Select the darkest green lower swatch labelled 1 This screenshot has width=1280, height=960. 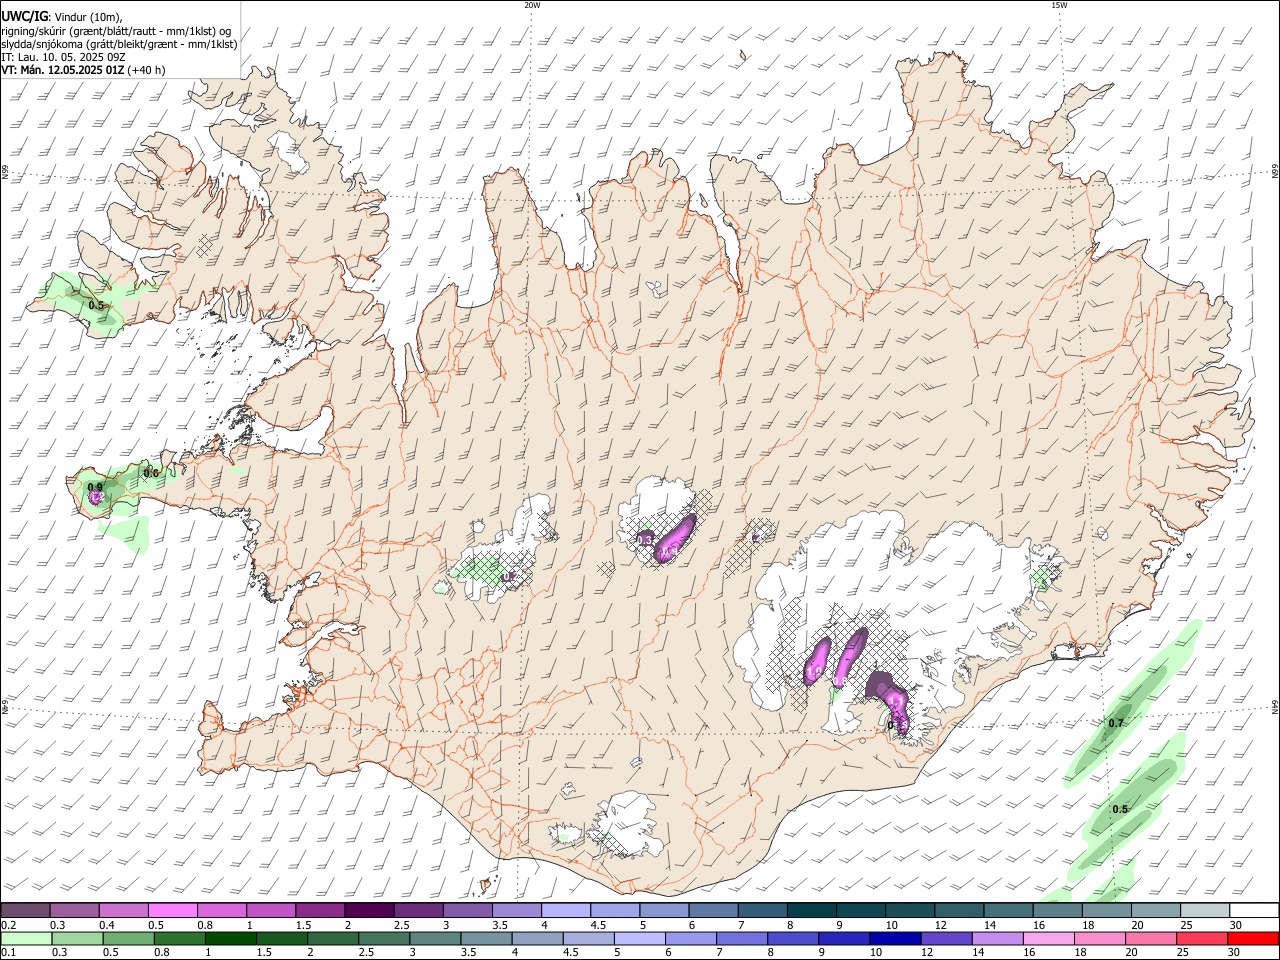click(x=230, y=938)
